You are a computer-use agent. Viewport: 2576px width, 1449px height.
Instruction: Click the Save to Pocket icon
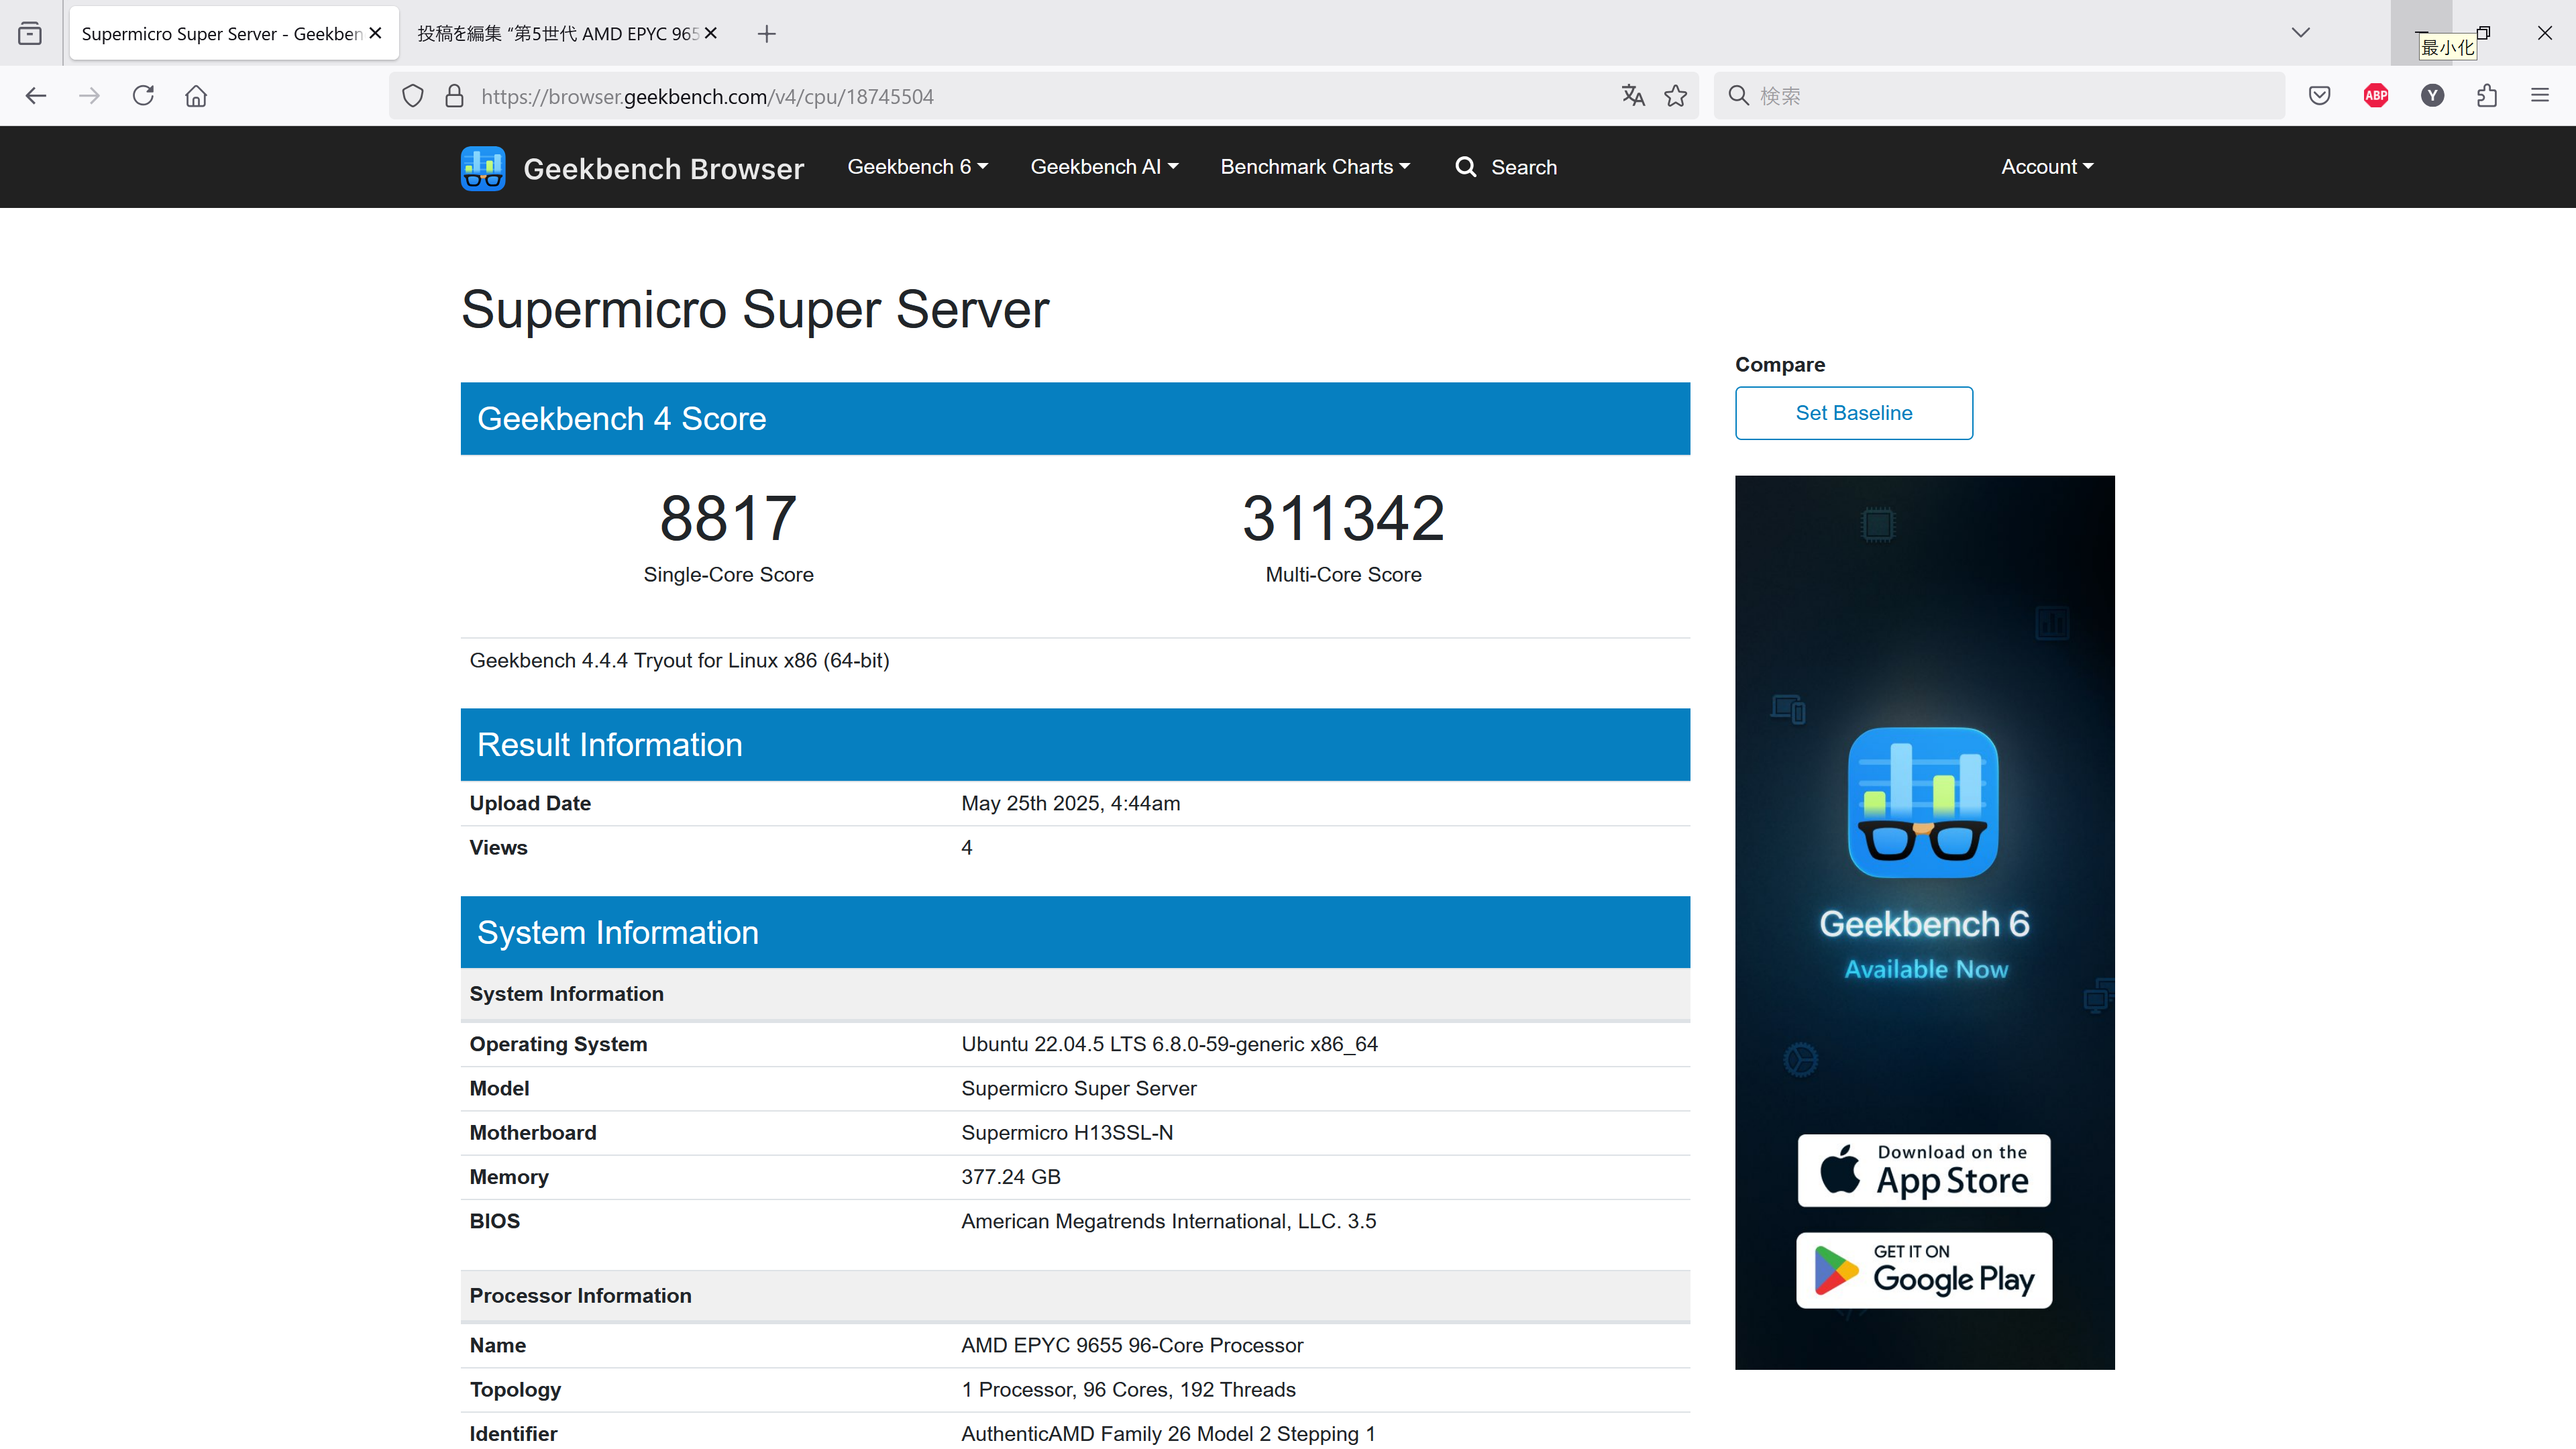[x=2320, y=96]
